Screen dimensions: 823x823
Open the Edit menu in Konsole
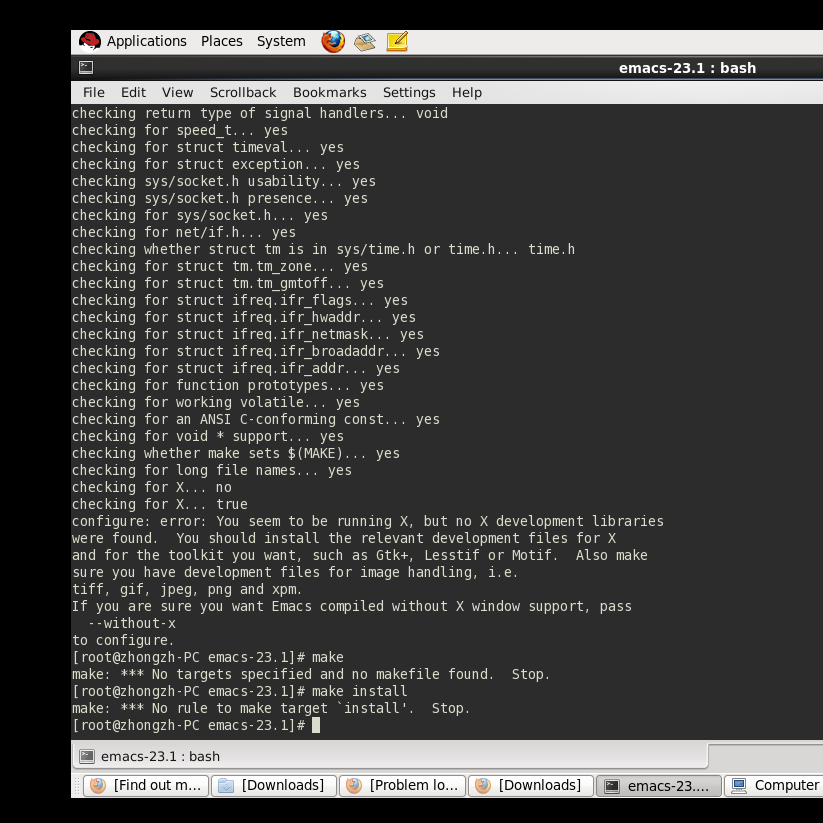tap(133, 92)
